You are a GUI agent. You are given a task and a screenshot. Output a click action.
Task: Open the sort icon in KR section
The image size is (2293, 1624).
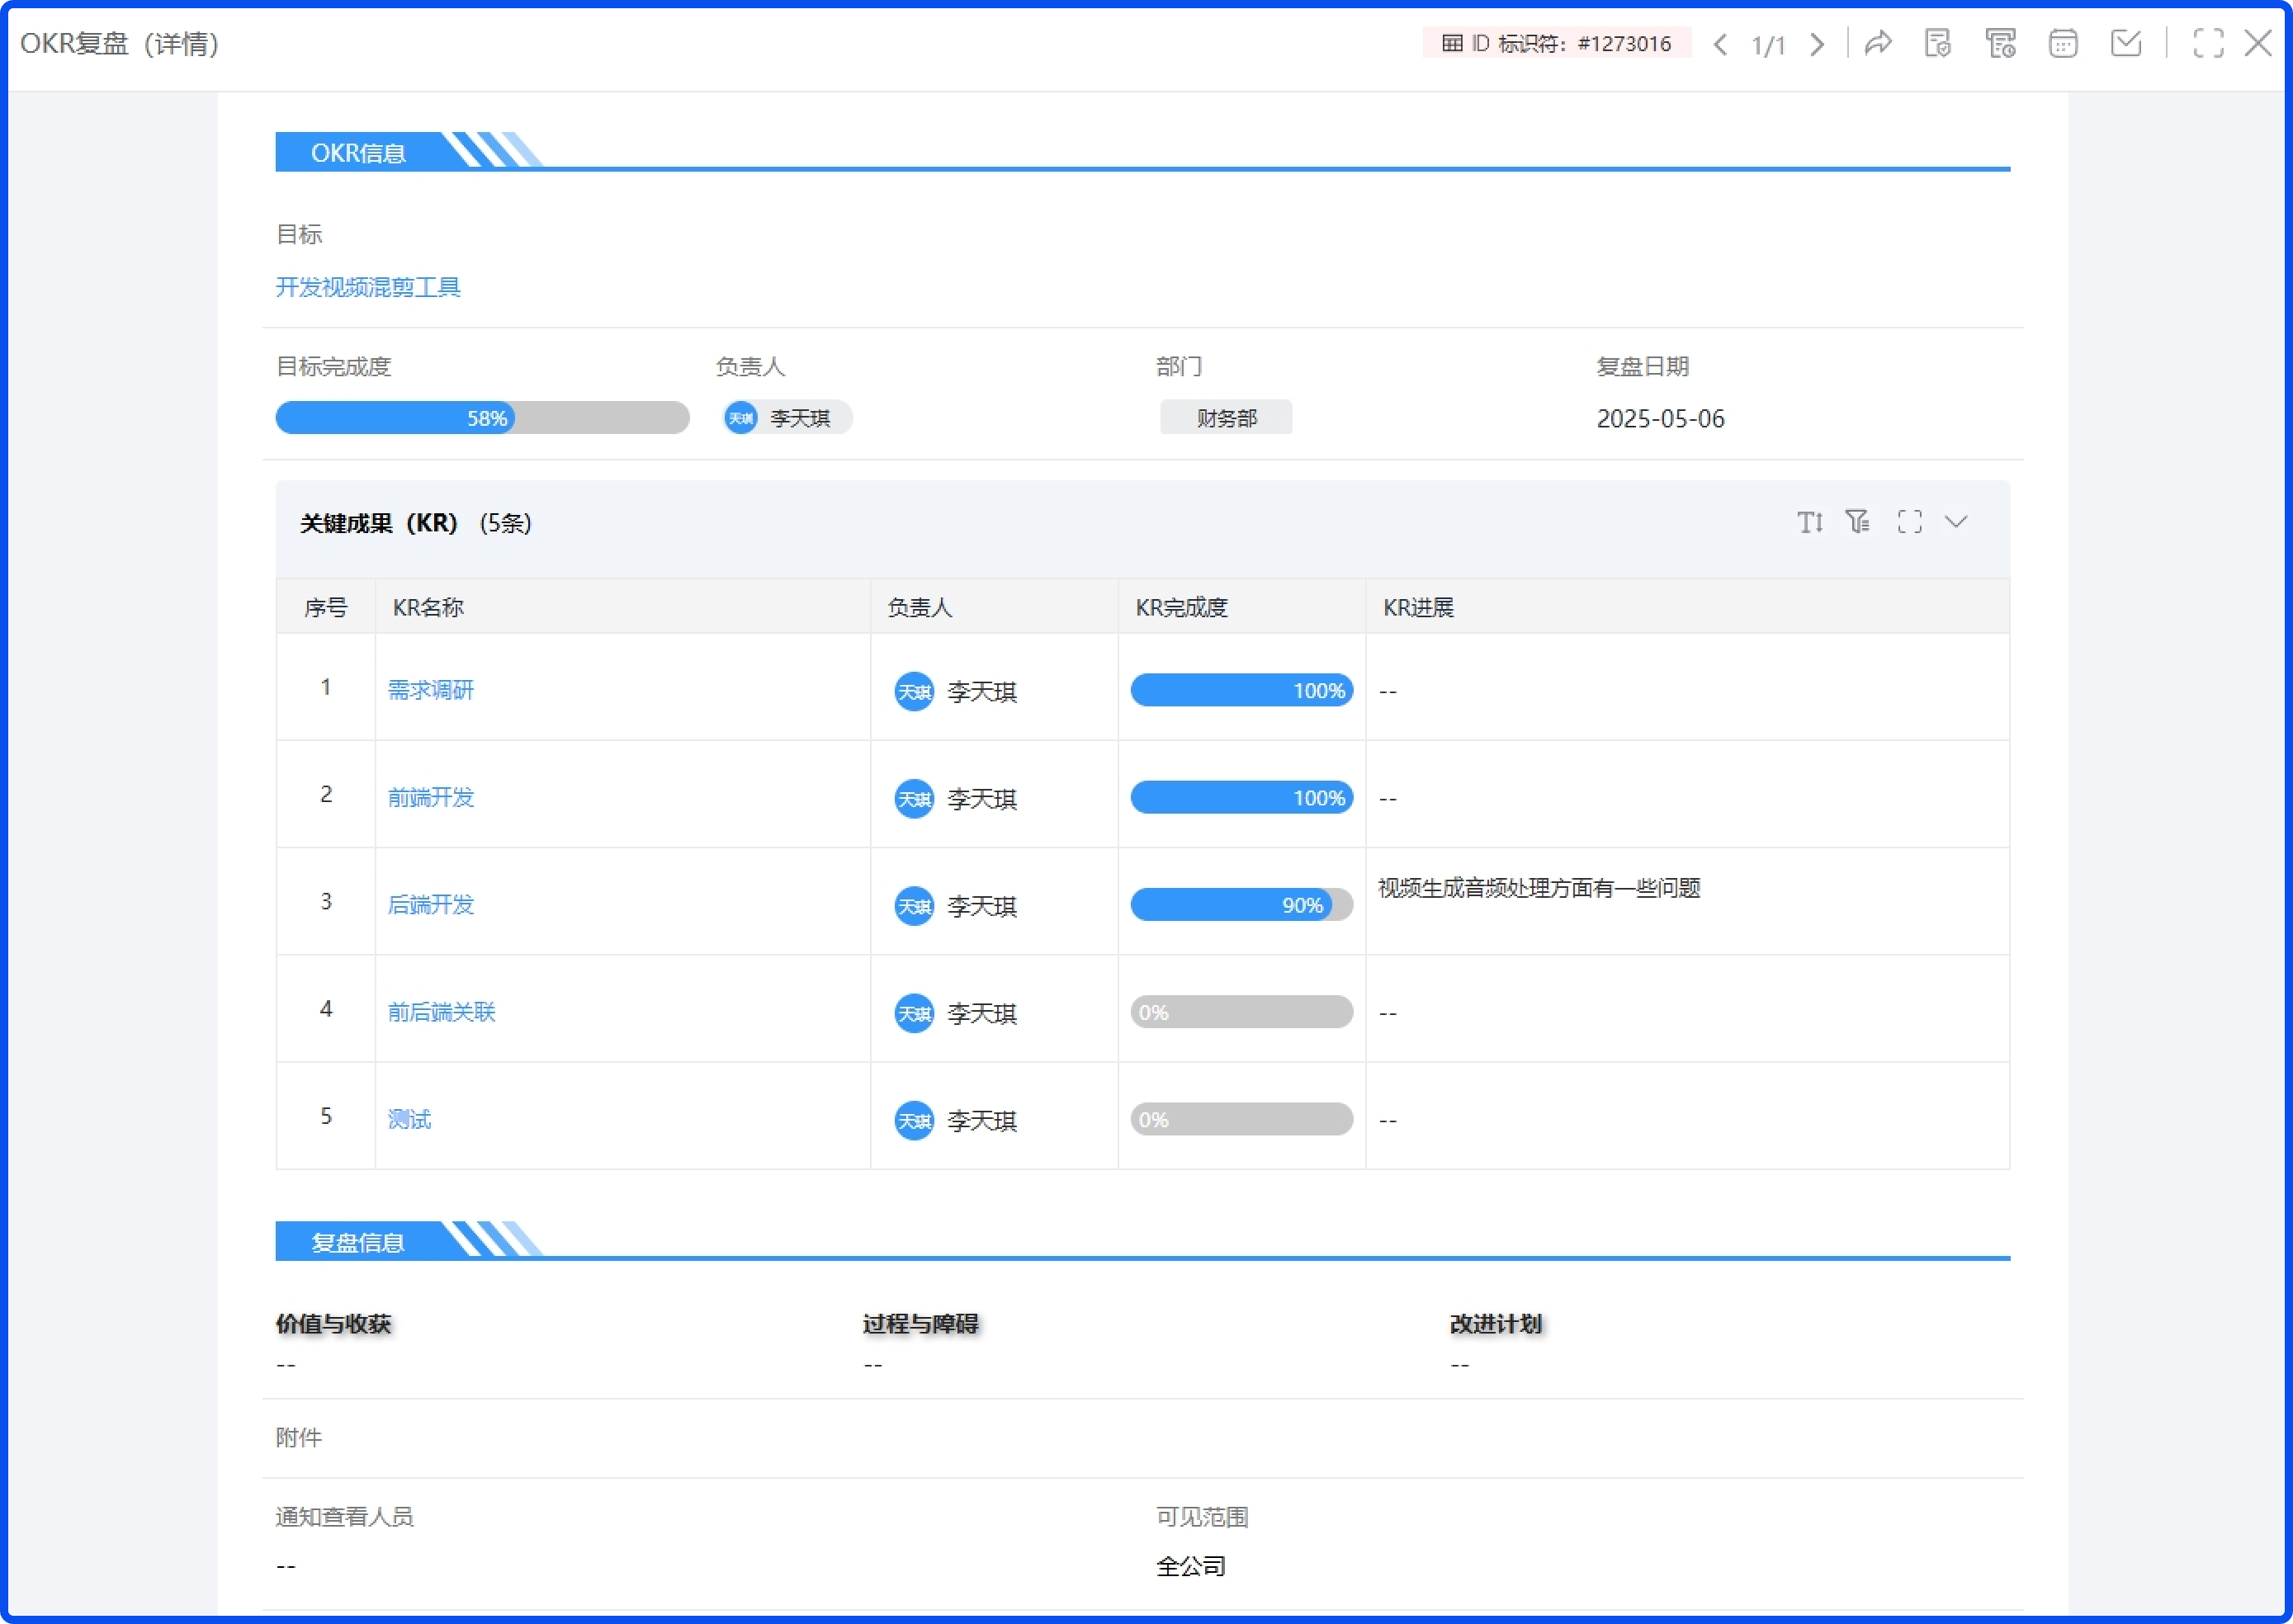click(1810, 521)
